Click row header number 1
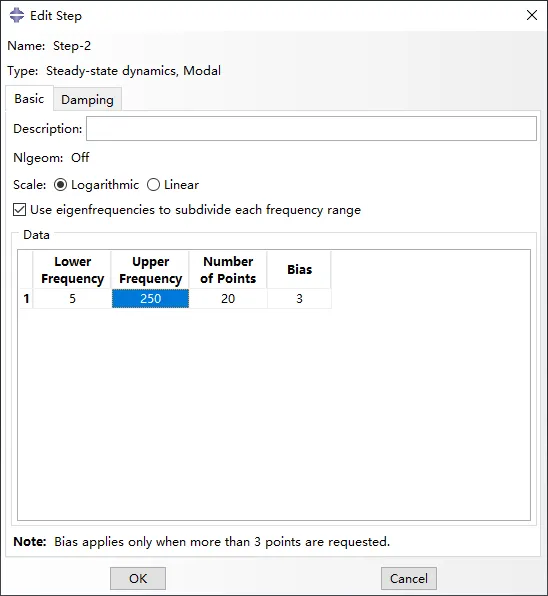 tap(26, 299)
